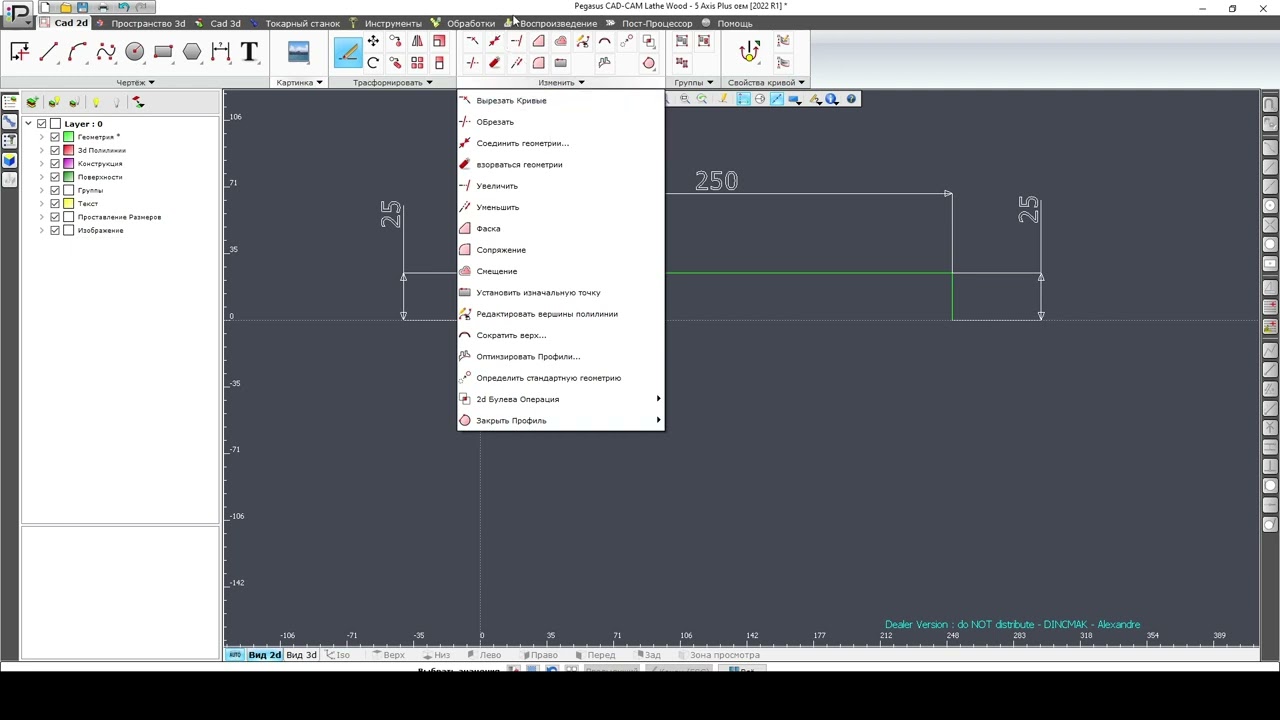
Task: Click the offset cloud icon in ribbon
Action: [x=560, y=41]
